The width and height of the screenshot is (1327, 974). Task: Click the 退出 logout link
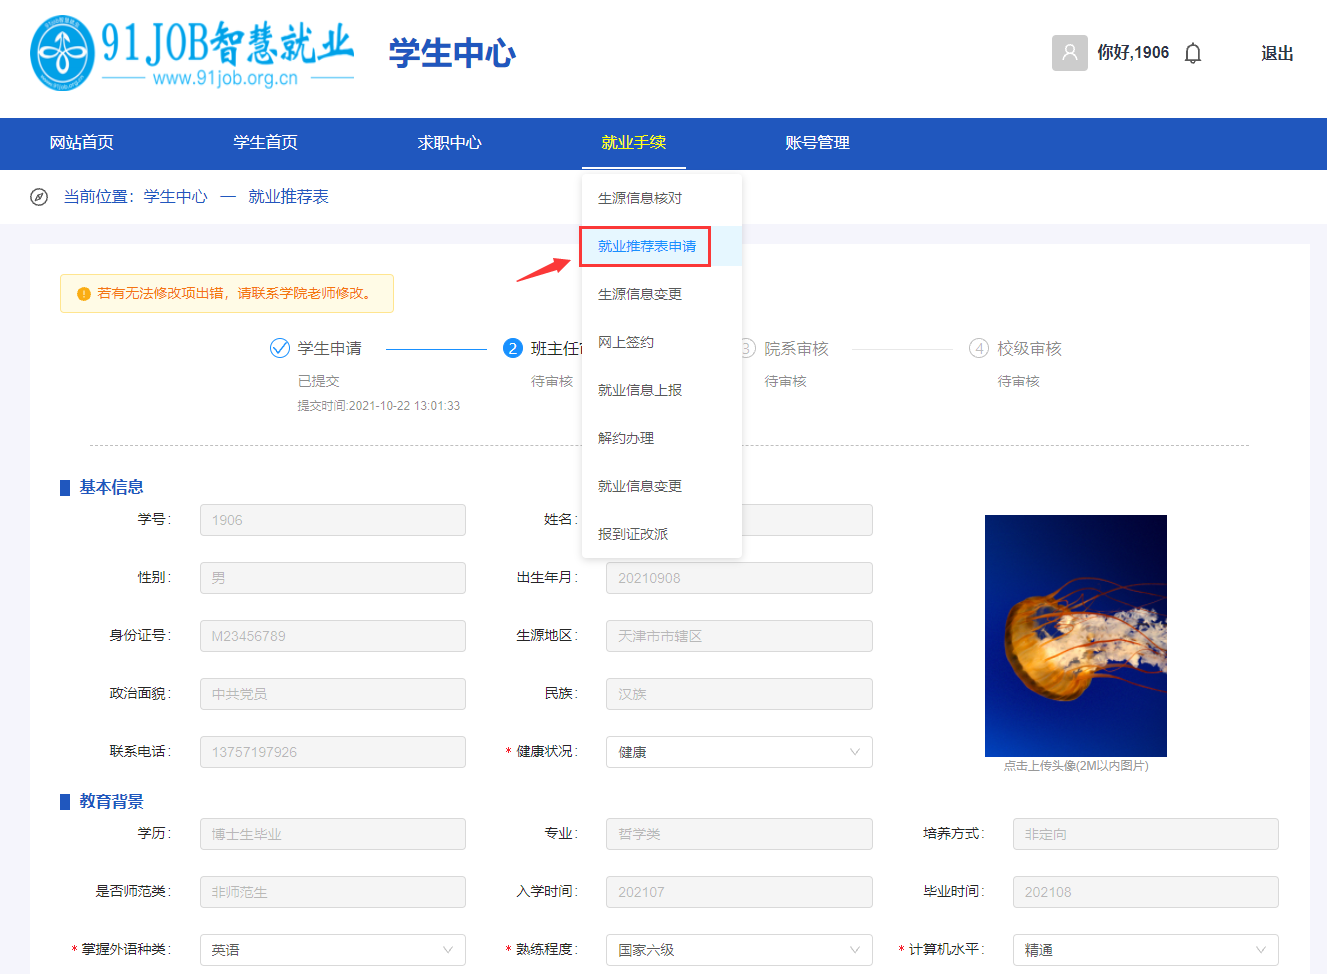tap(1277, 53)
